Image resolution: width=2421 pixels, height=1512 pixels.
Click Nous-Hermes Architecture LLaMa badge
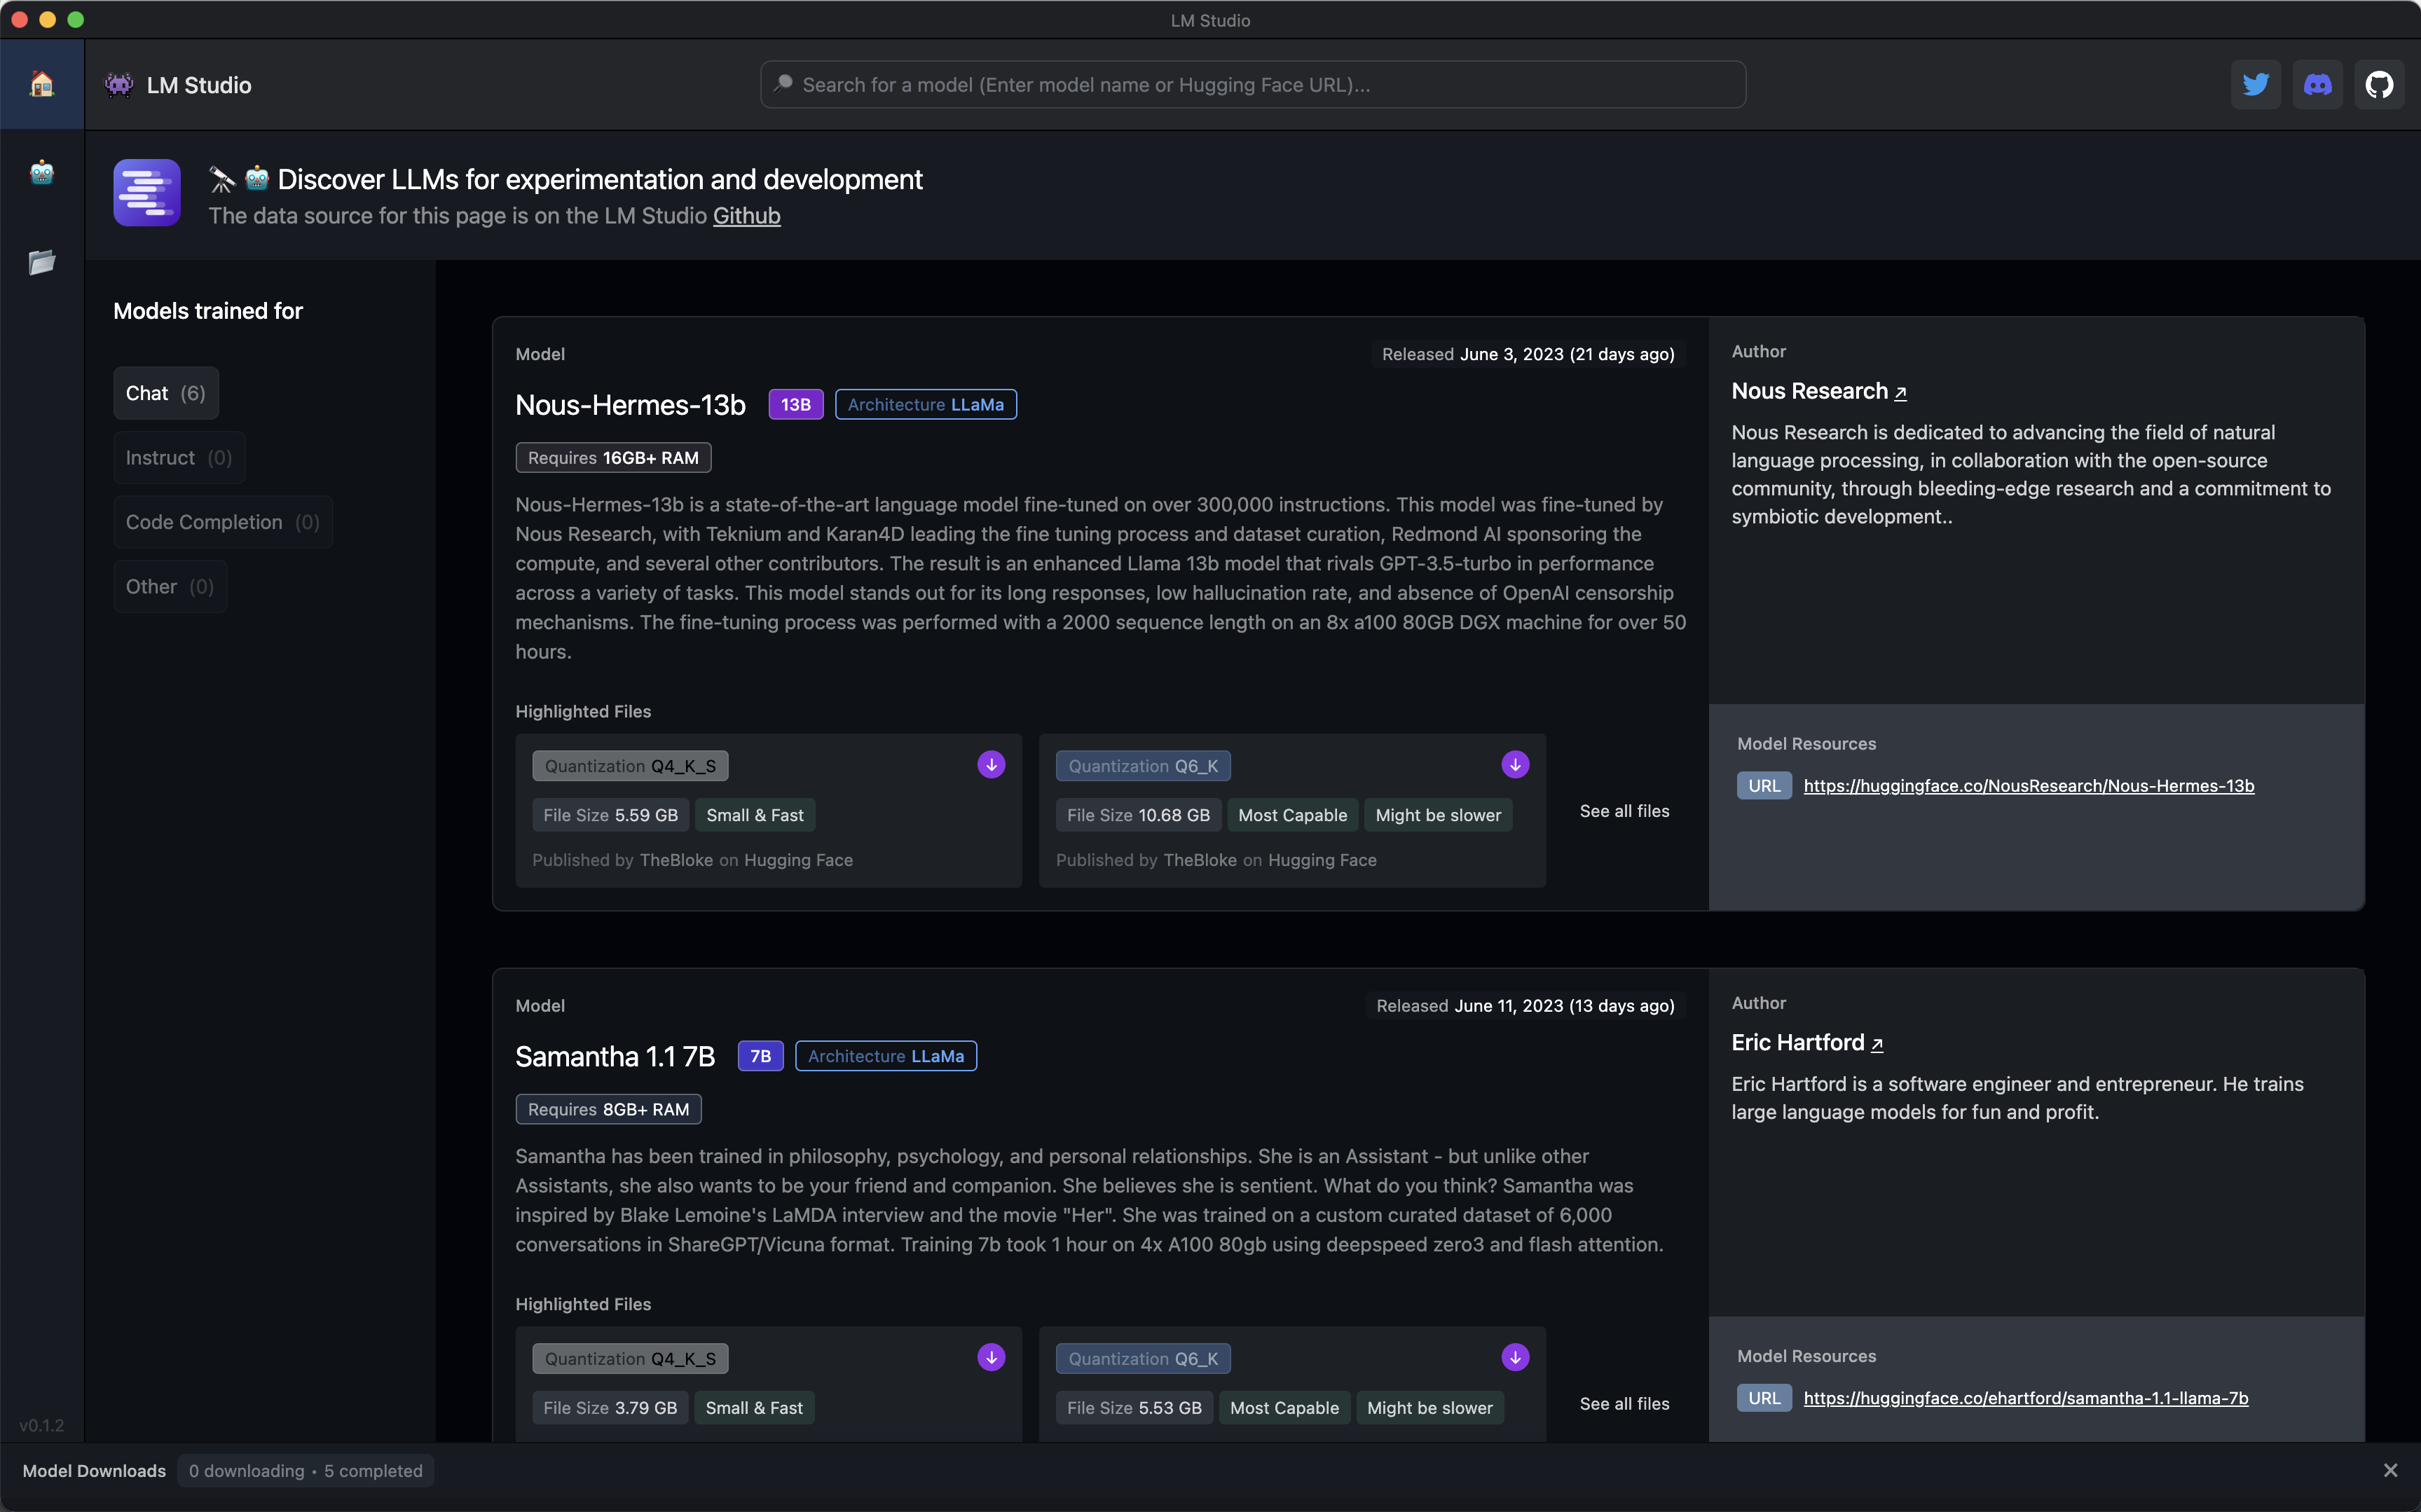pos(926,405)
